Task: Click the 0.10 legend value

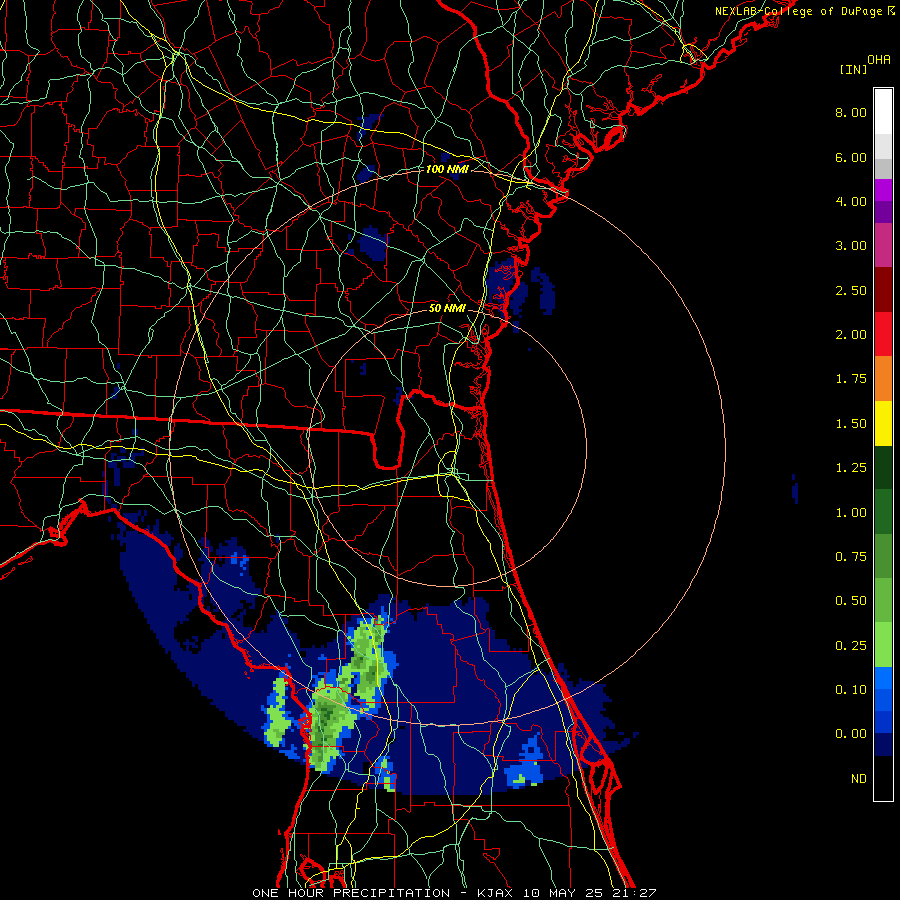Action: [851, 690]
